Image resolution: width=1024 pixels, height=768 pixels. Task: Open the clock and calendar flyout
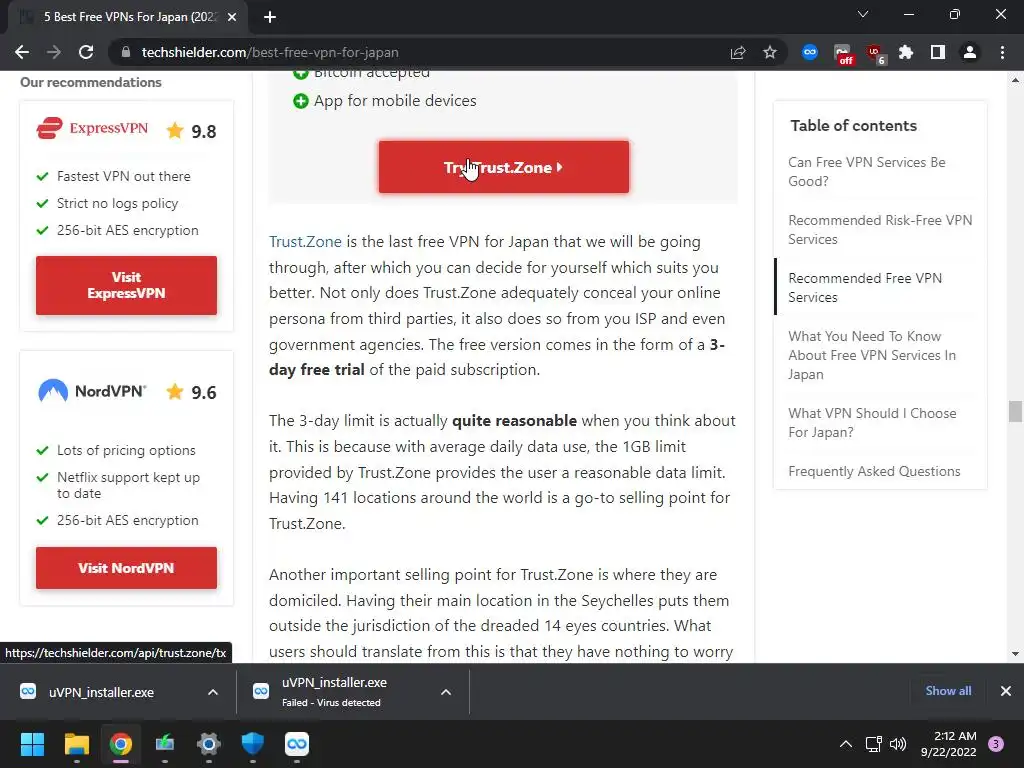[948, 744]
